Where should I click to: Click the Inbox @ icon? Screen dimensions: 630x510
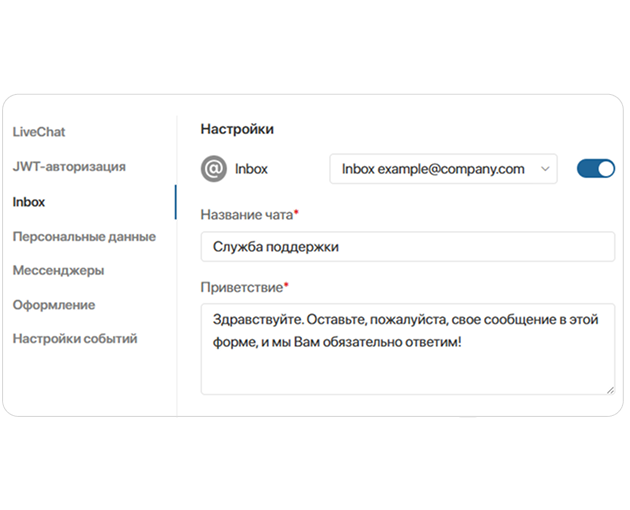point(214,169)
